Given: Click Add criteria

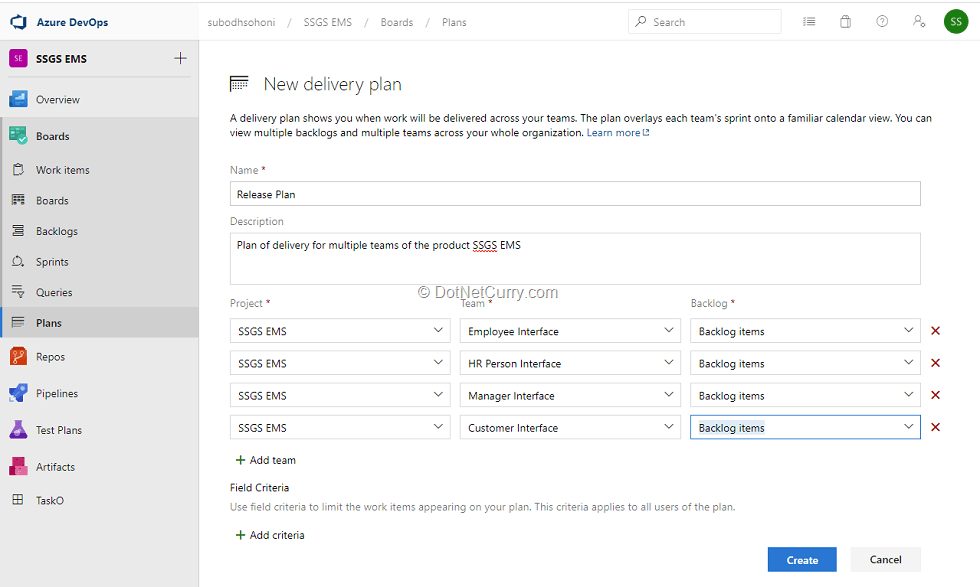Looking at the screenshot, I should click(x=270, y=535).
